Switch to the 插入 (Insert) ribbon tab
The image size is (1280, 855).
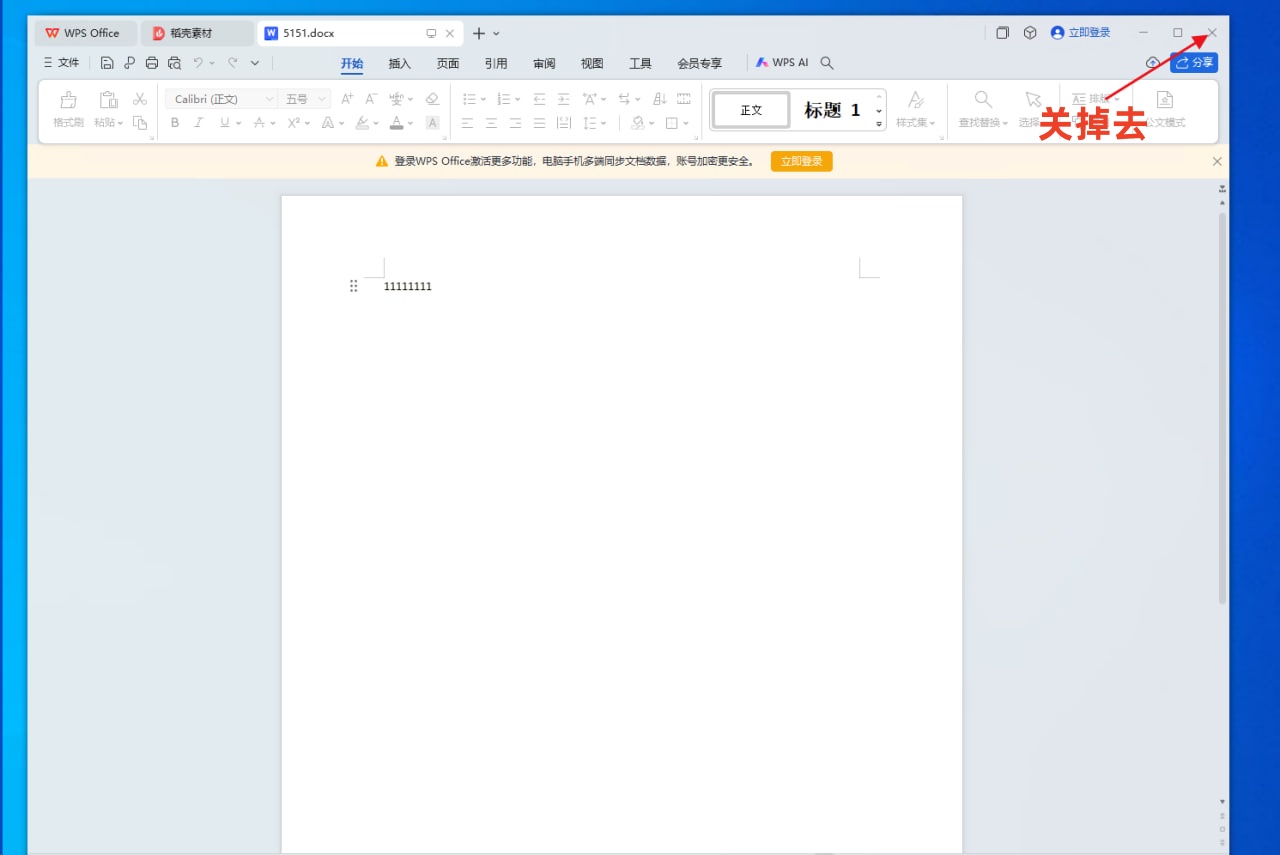[x=399, y=63]
